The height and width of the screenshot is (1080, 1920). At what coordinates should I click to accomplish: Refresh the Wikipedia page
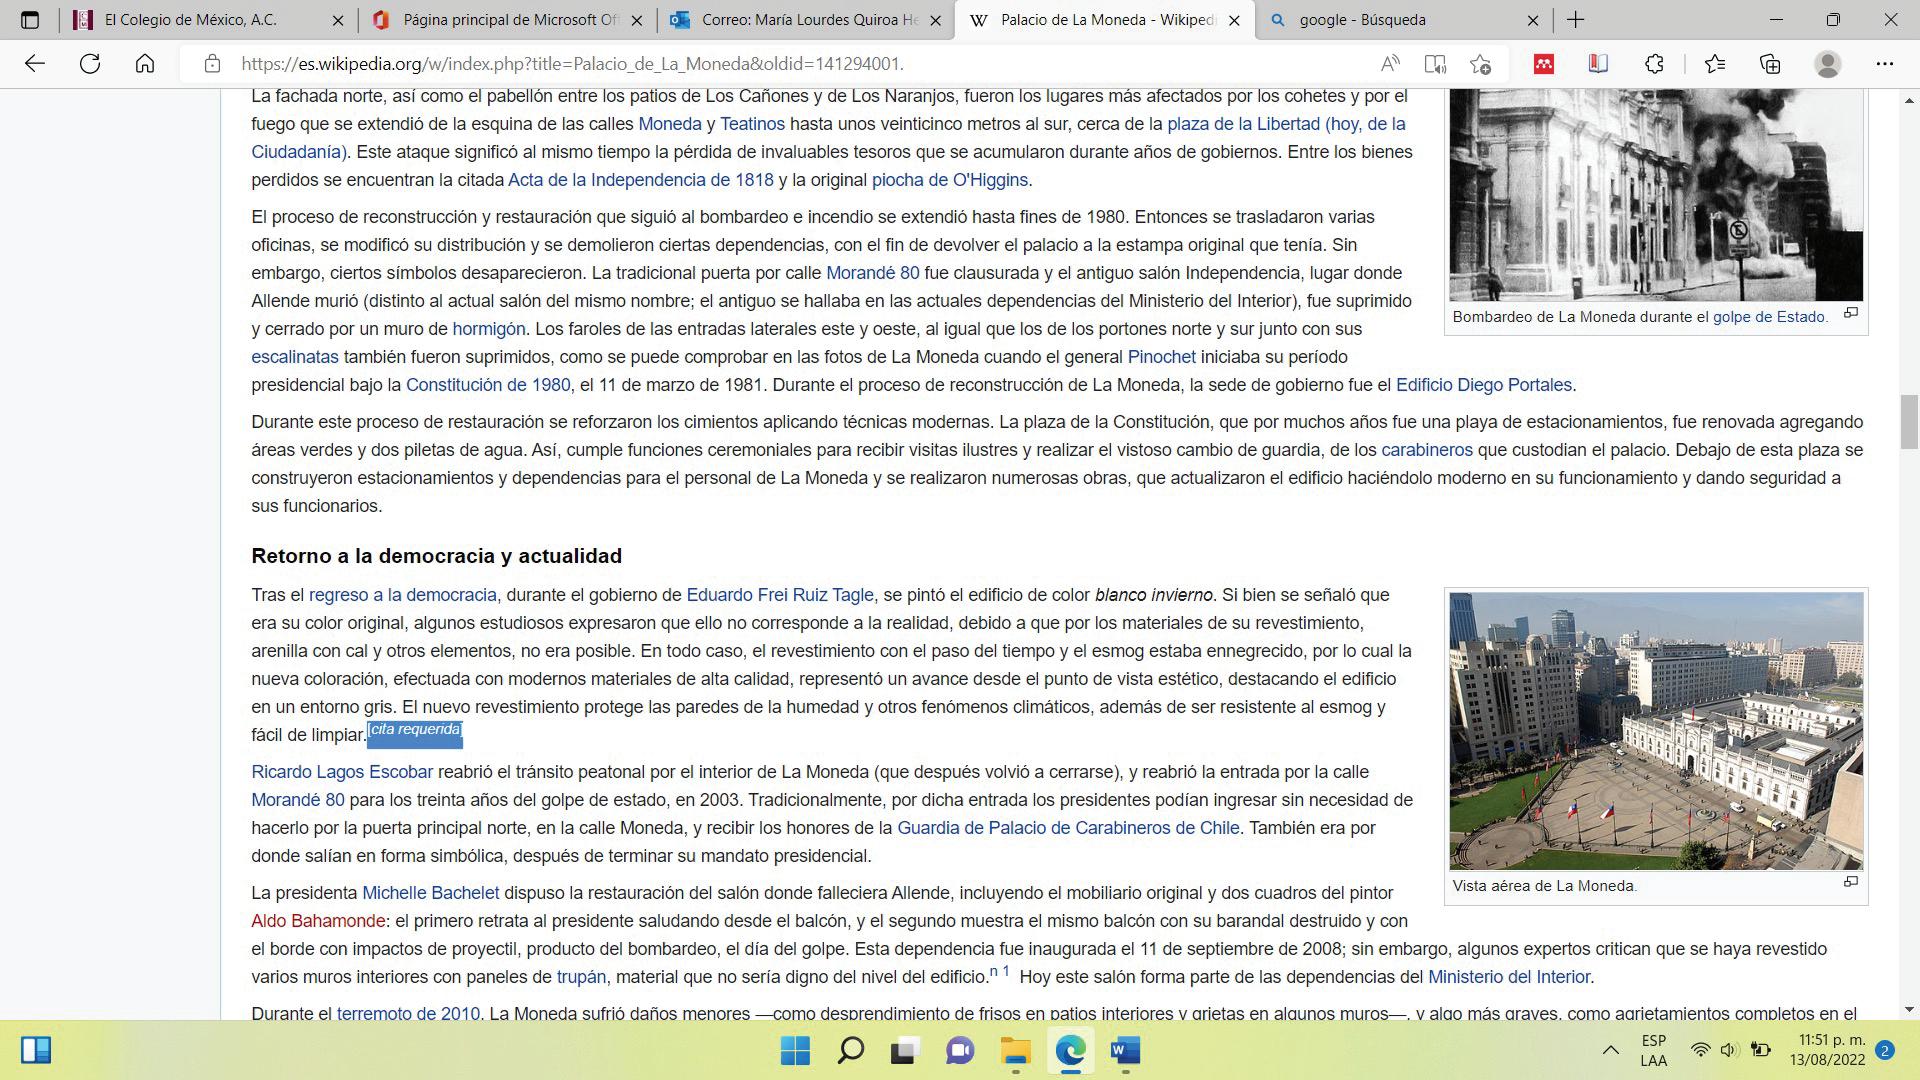coord(90,64)
